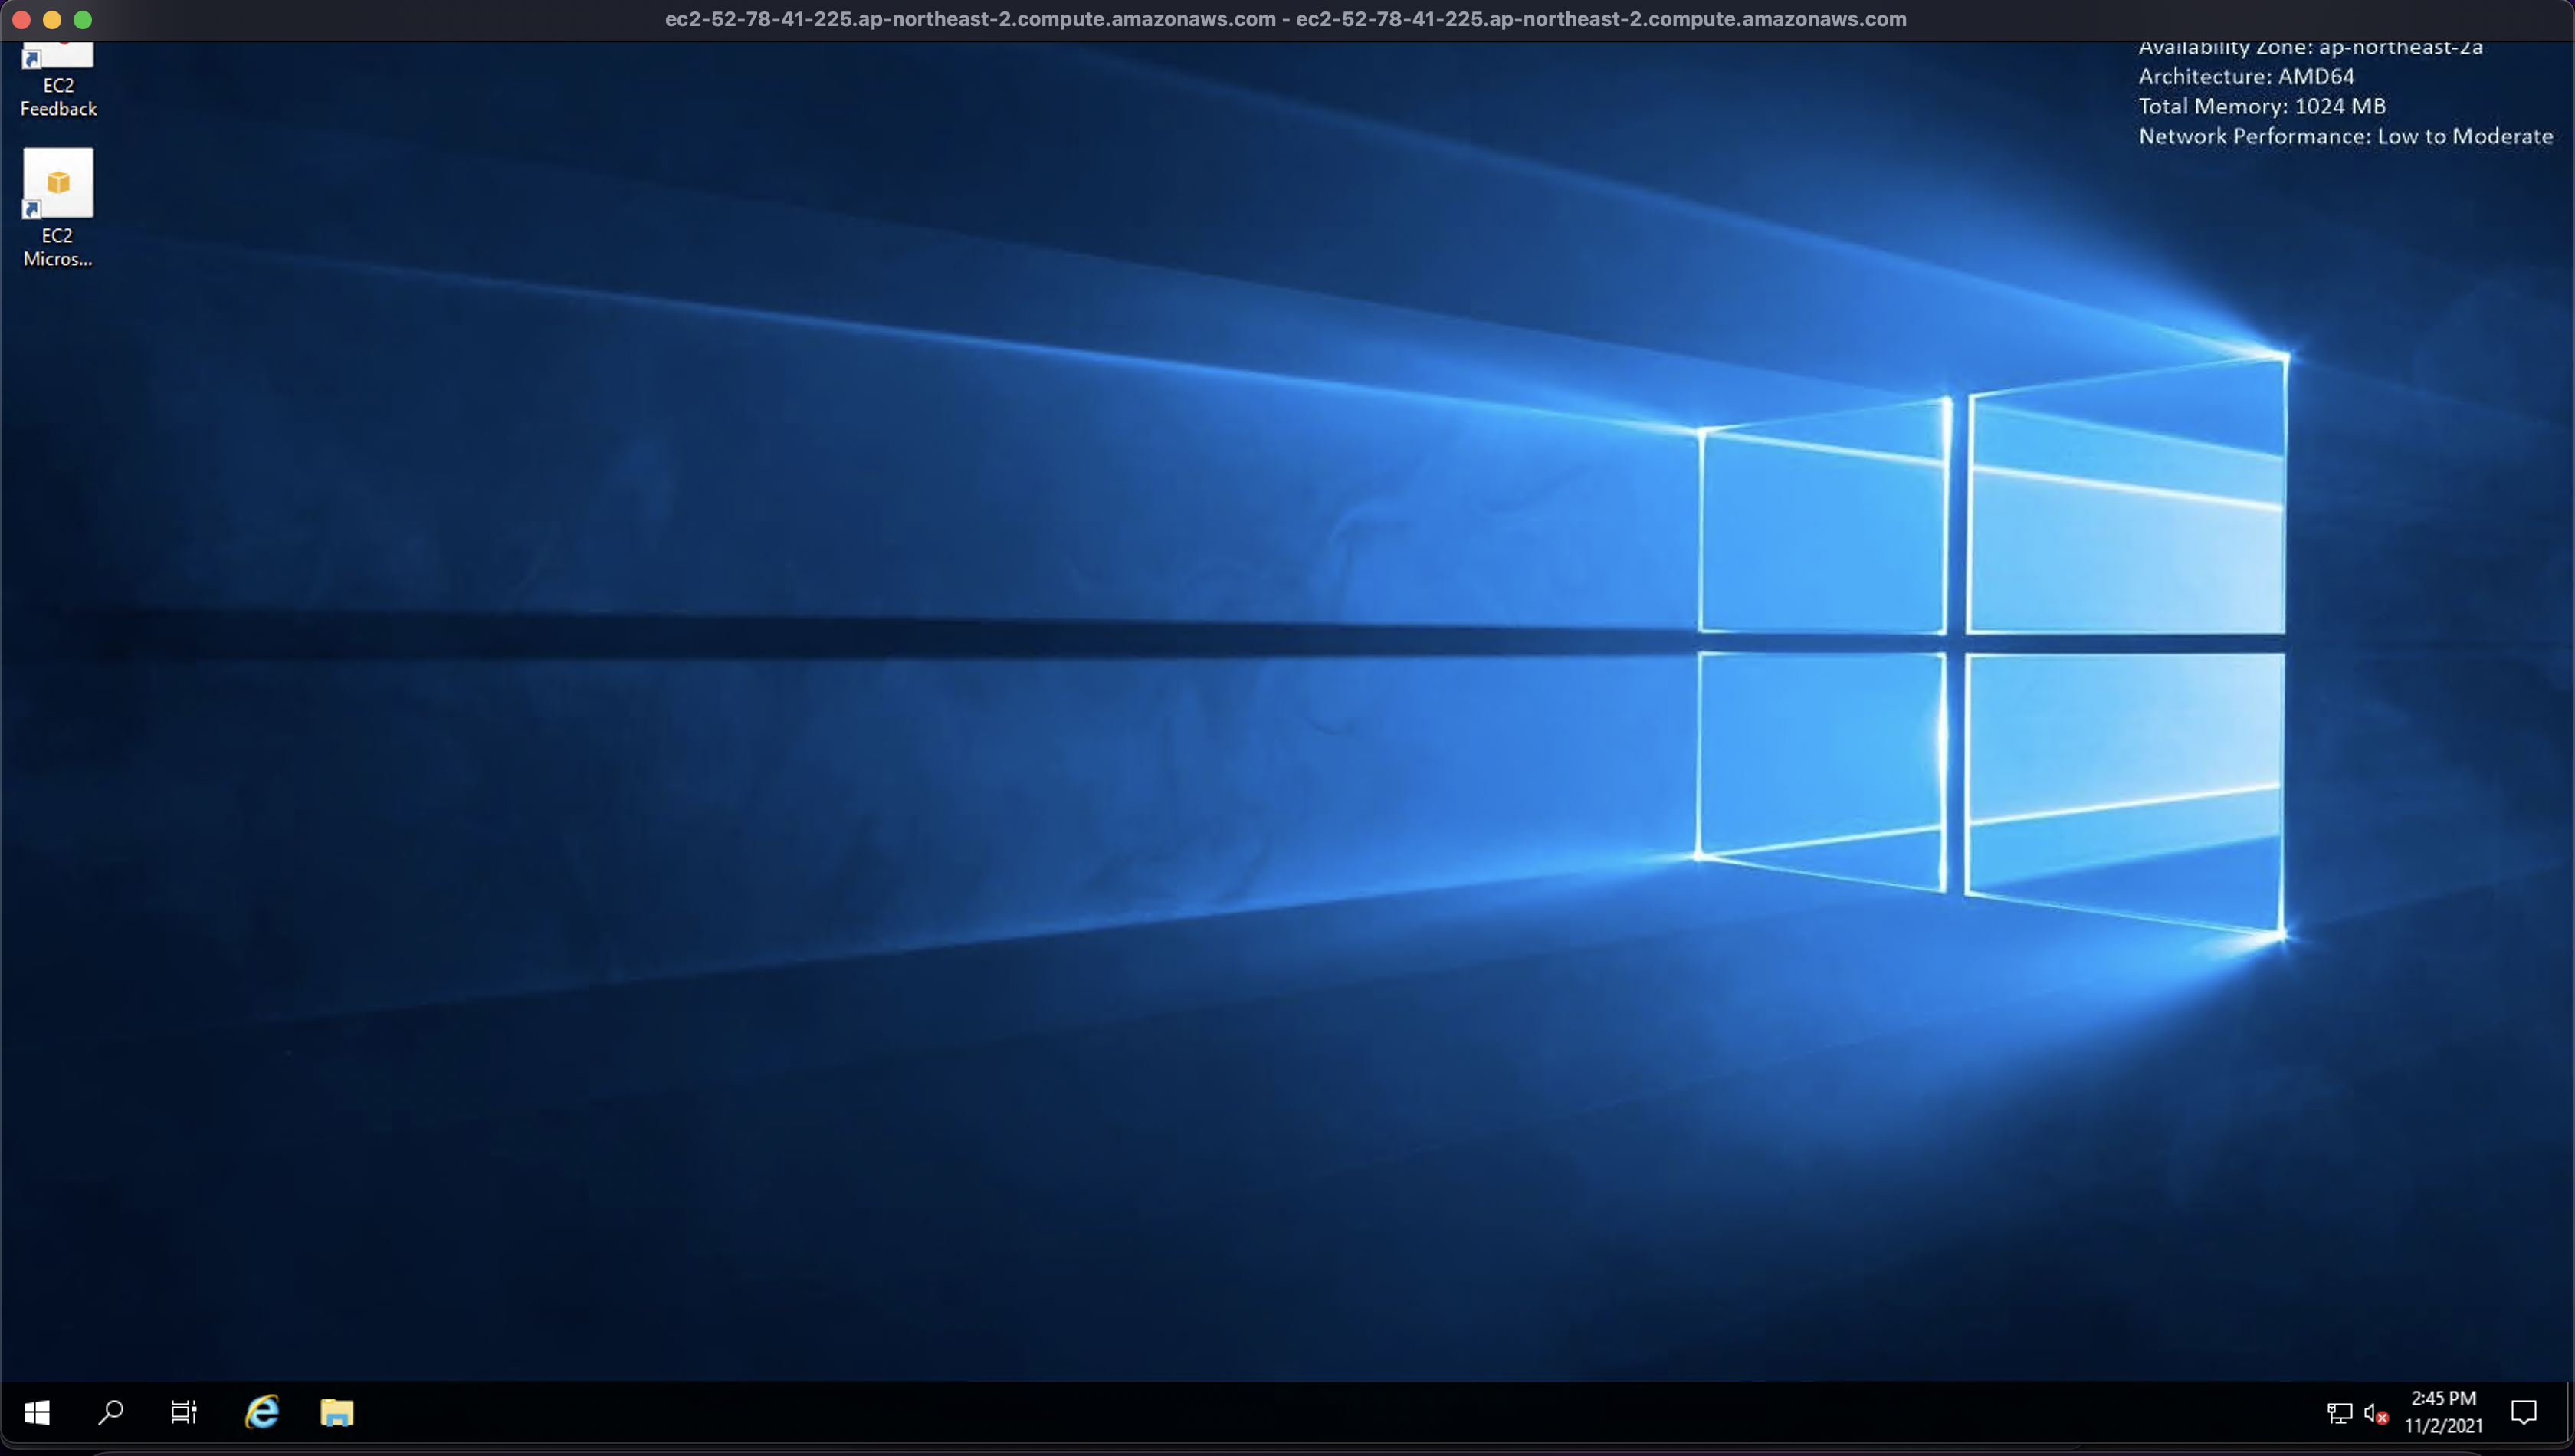Launch Internet Explorer from the taskbar
This screenshot has width=2575, height=1456.
pos(262,1412)
